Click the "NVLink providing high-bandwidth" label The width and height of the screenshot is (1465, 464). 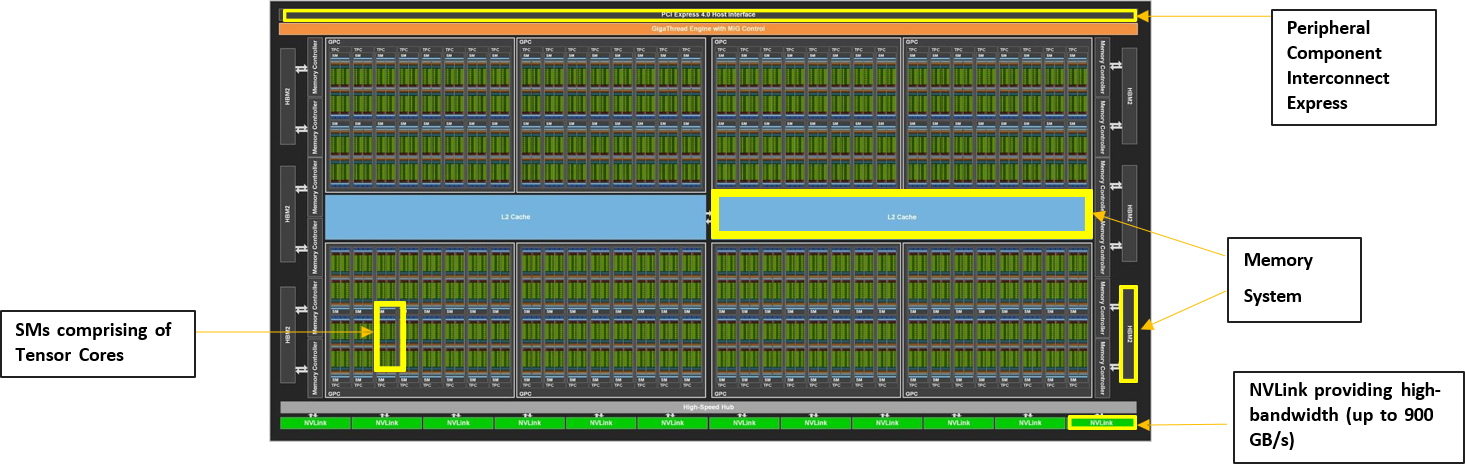1350,416
